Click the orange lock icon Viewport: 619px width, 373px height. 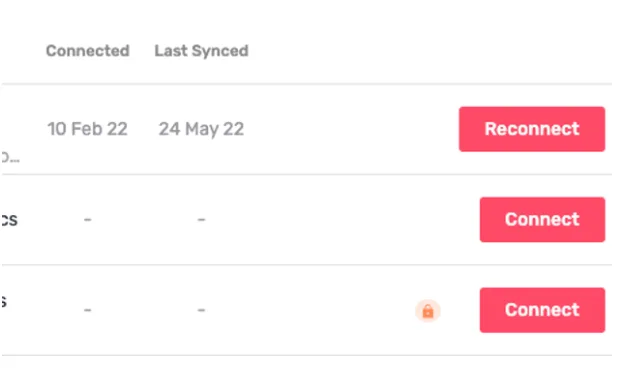point(428,311)
